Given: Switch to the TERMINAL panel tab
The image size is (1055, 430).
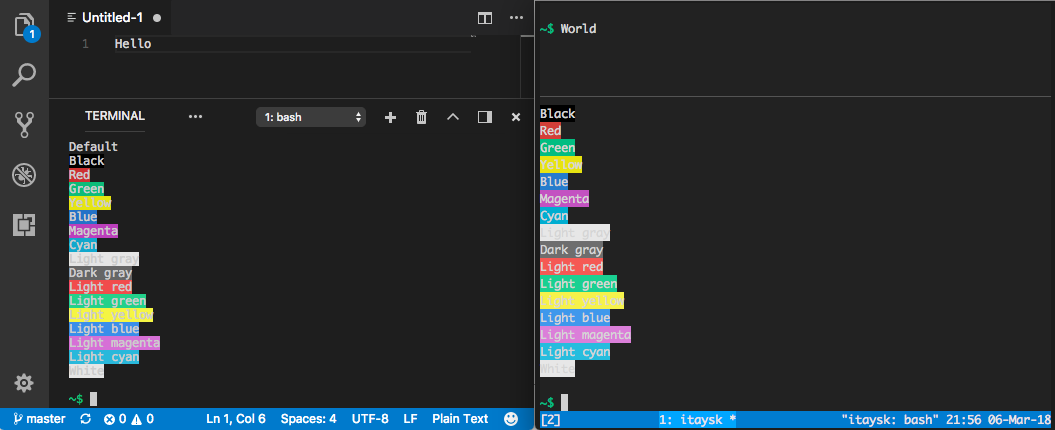Looking at the screenshot, I should pyautogui.click(x=115, y=116).
